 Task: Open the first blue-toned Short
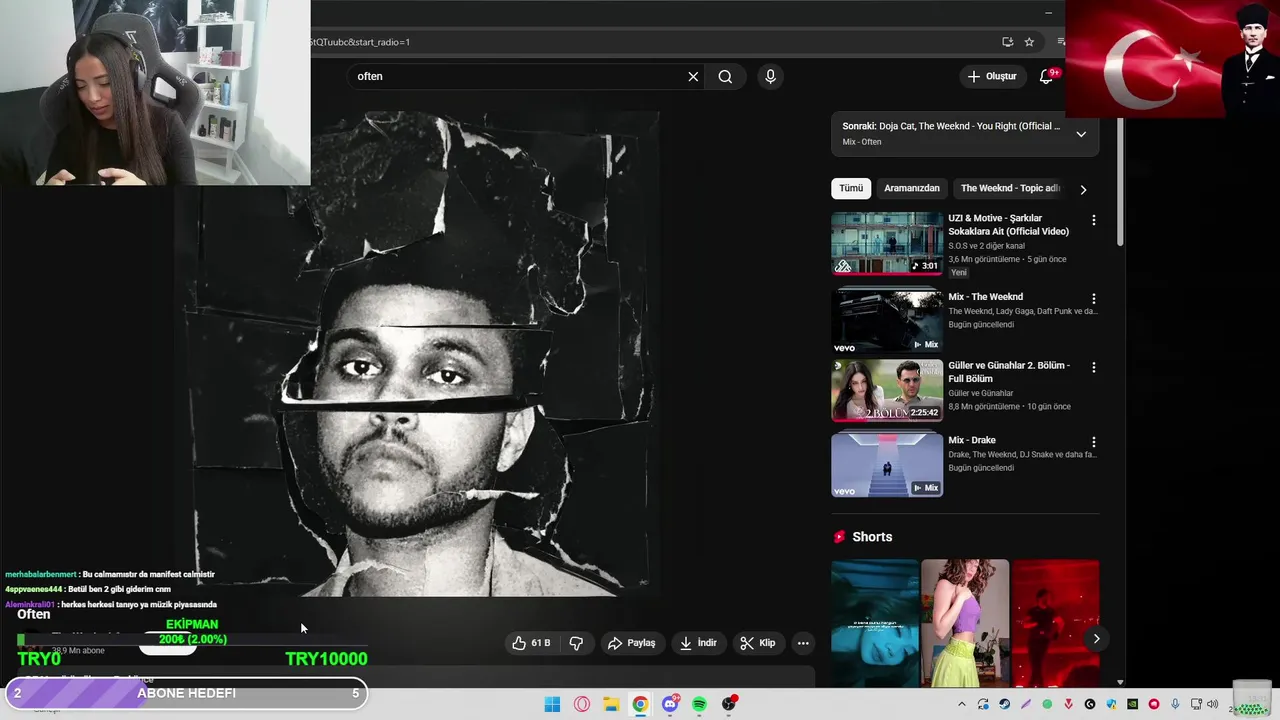pyautogui.click(x=875, y=623)
